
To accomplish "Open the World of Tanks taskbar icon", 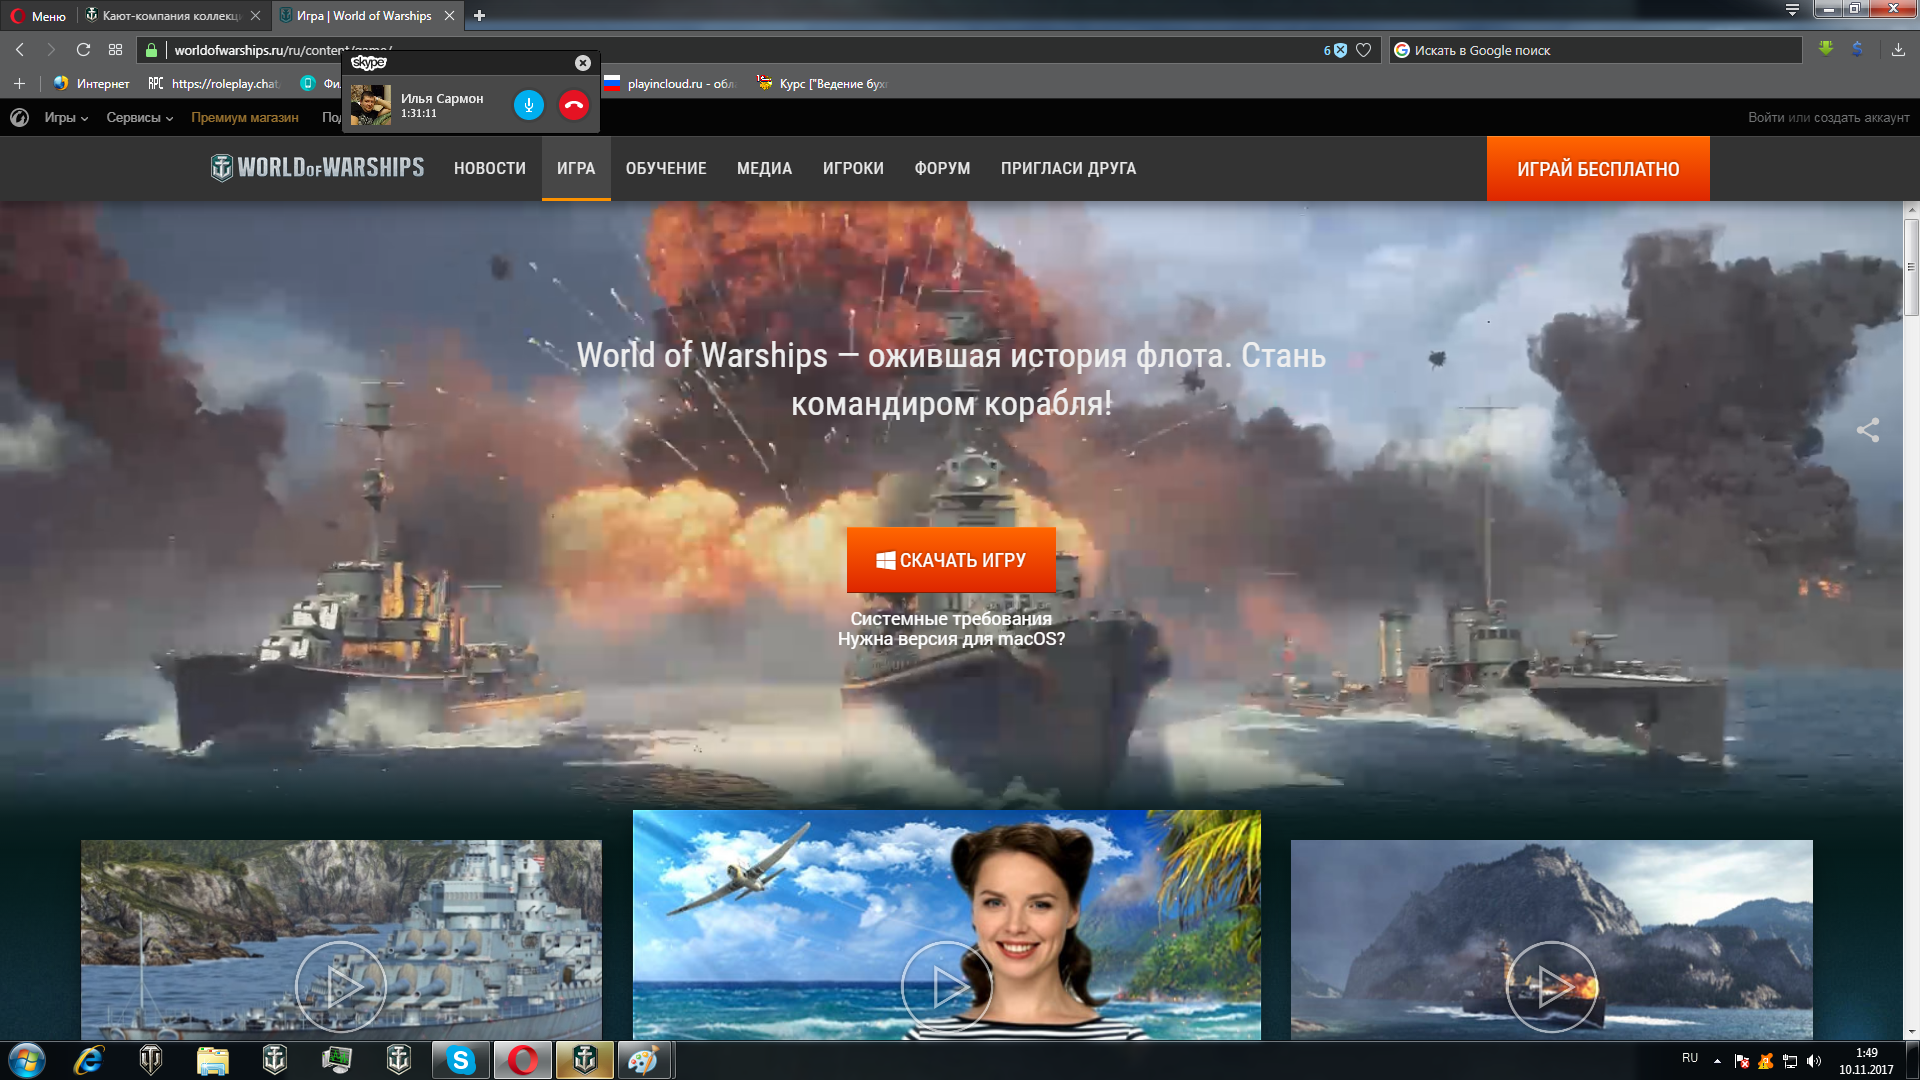I will [151, 1060].
